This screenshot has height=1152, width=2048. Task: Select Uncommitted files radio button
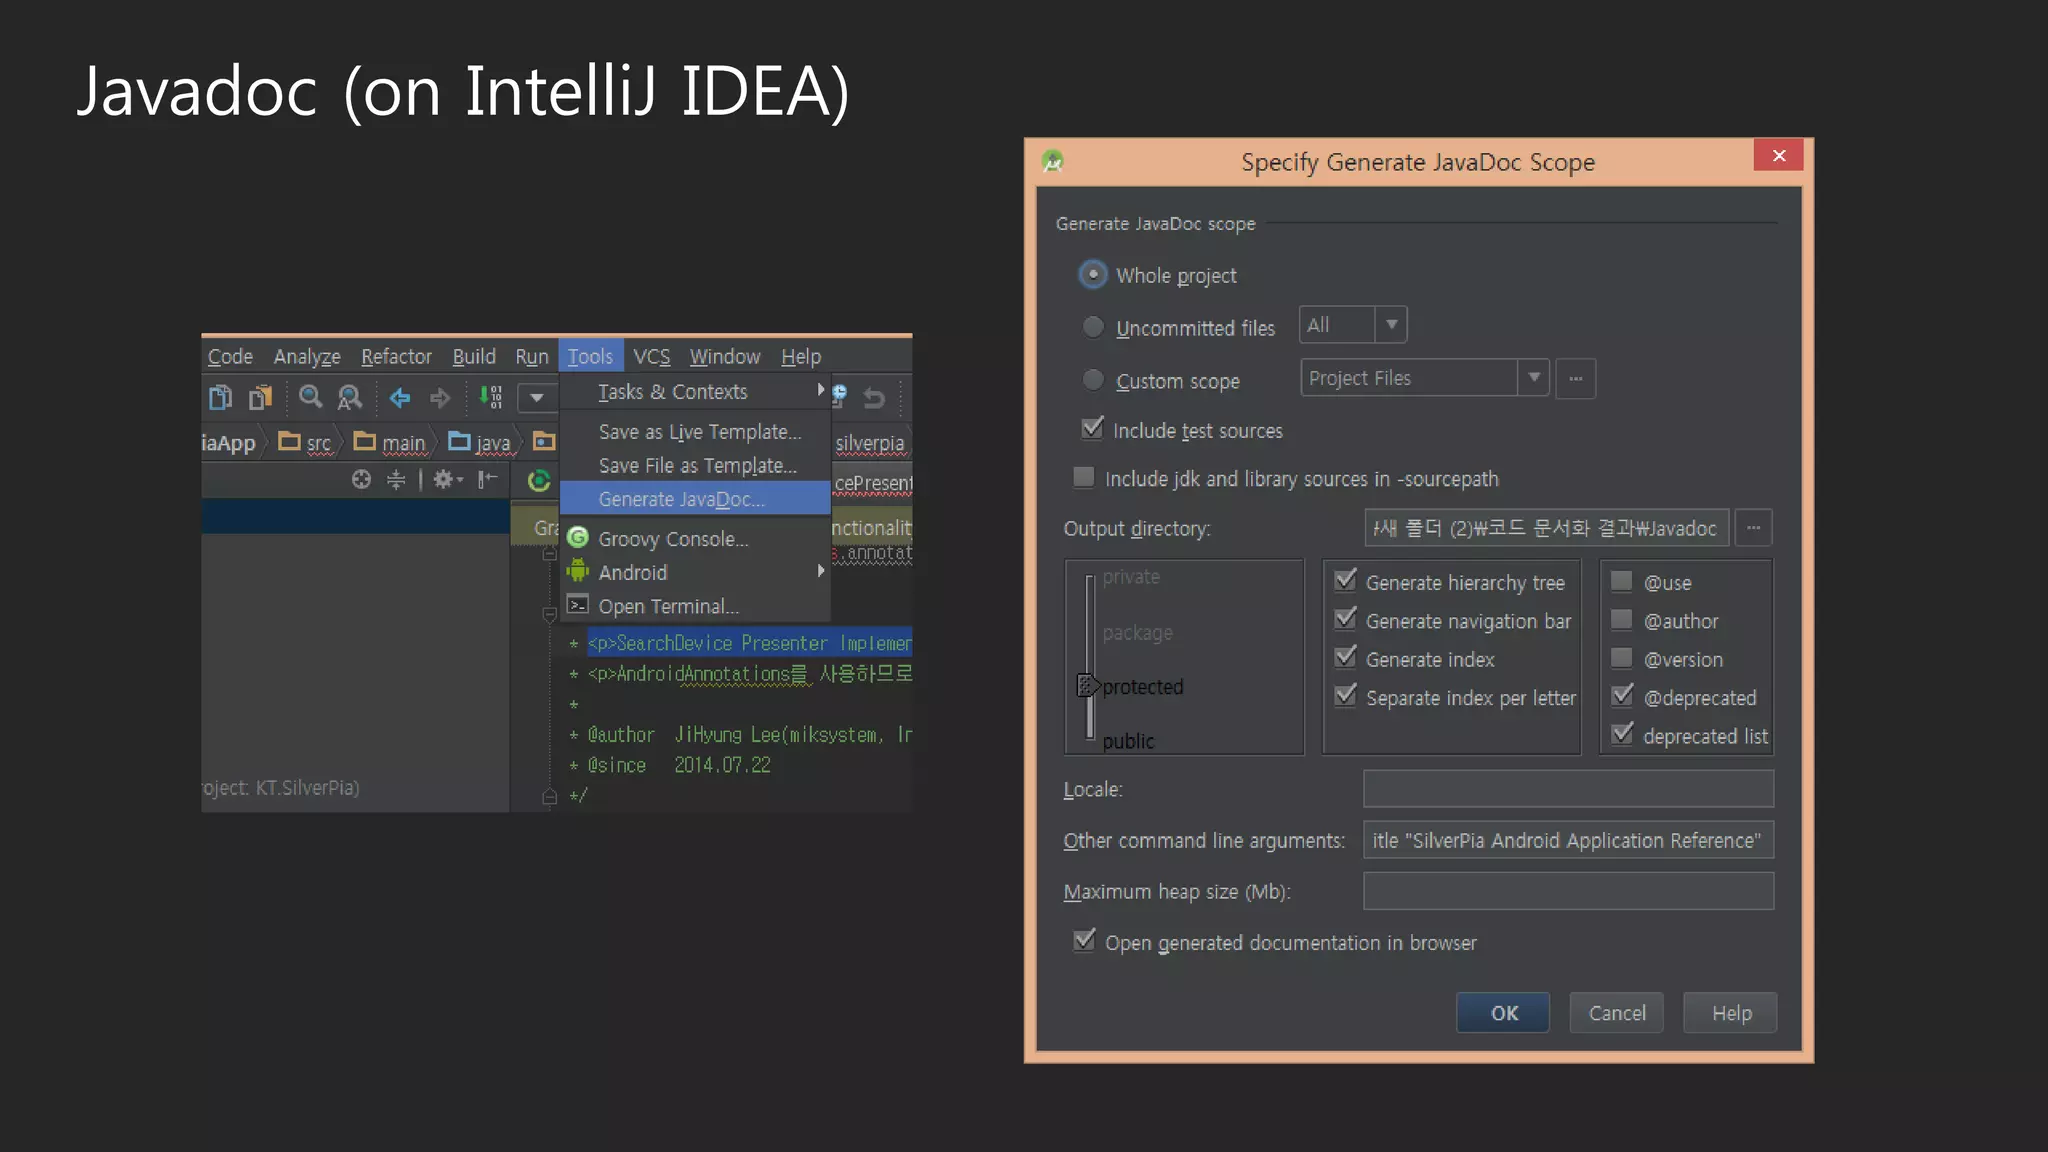click(1093, 327)
